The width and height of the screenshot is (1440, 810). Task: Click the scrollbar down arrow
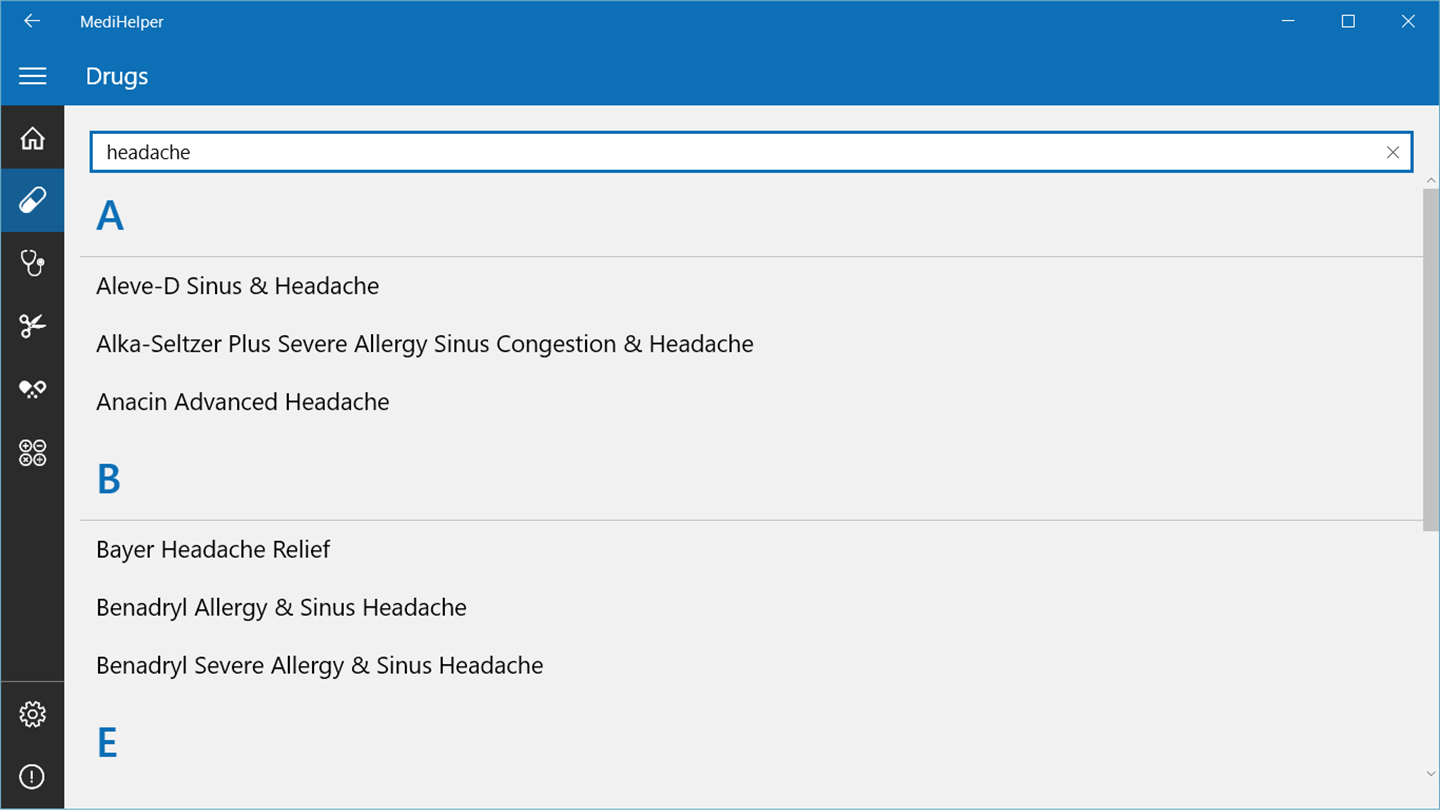click(x=1431, y=773)
